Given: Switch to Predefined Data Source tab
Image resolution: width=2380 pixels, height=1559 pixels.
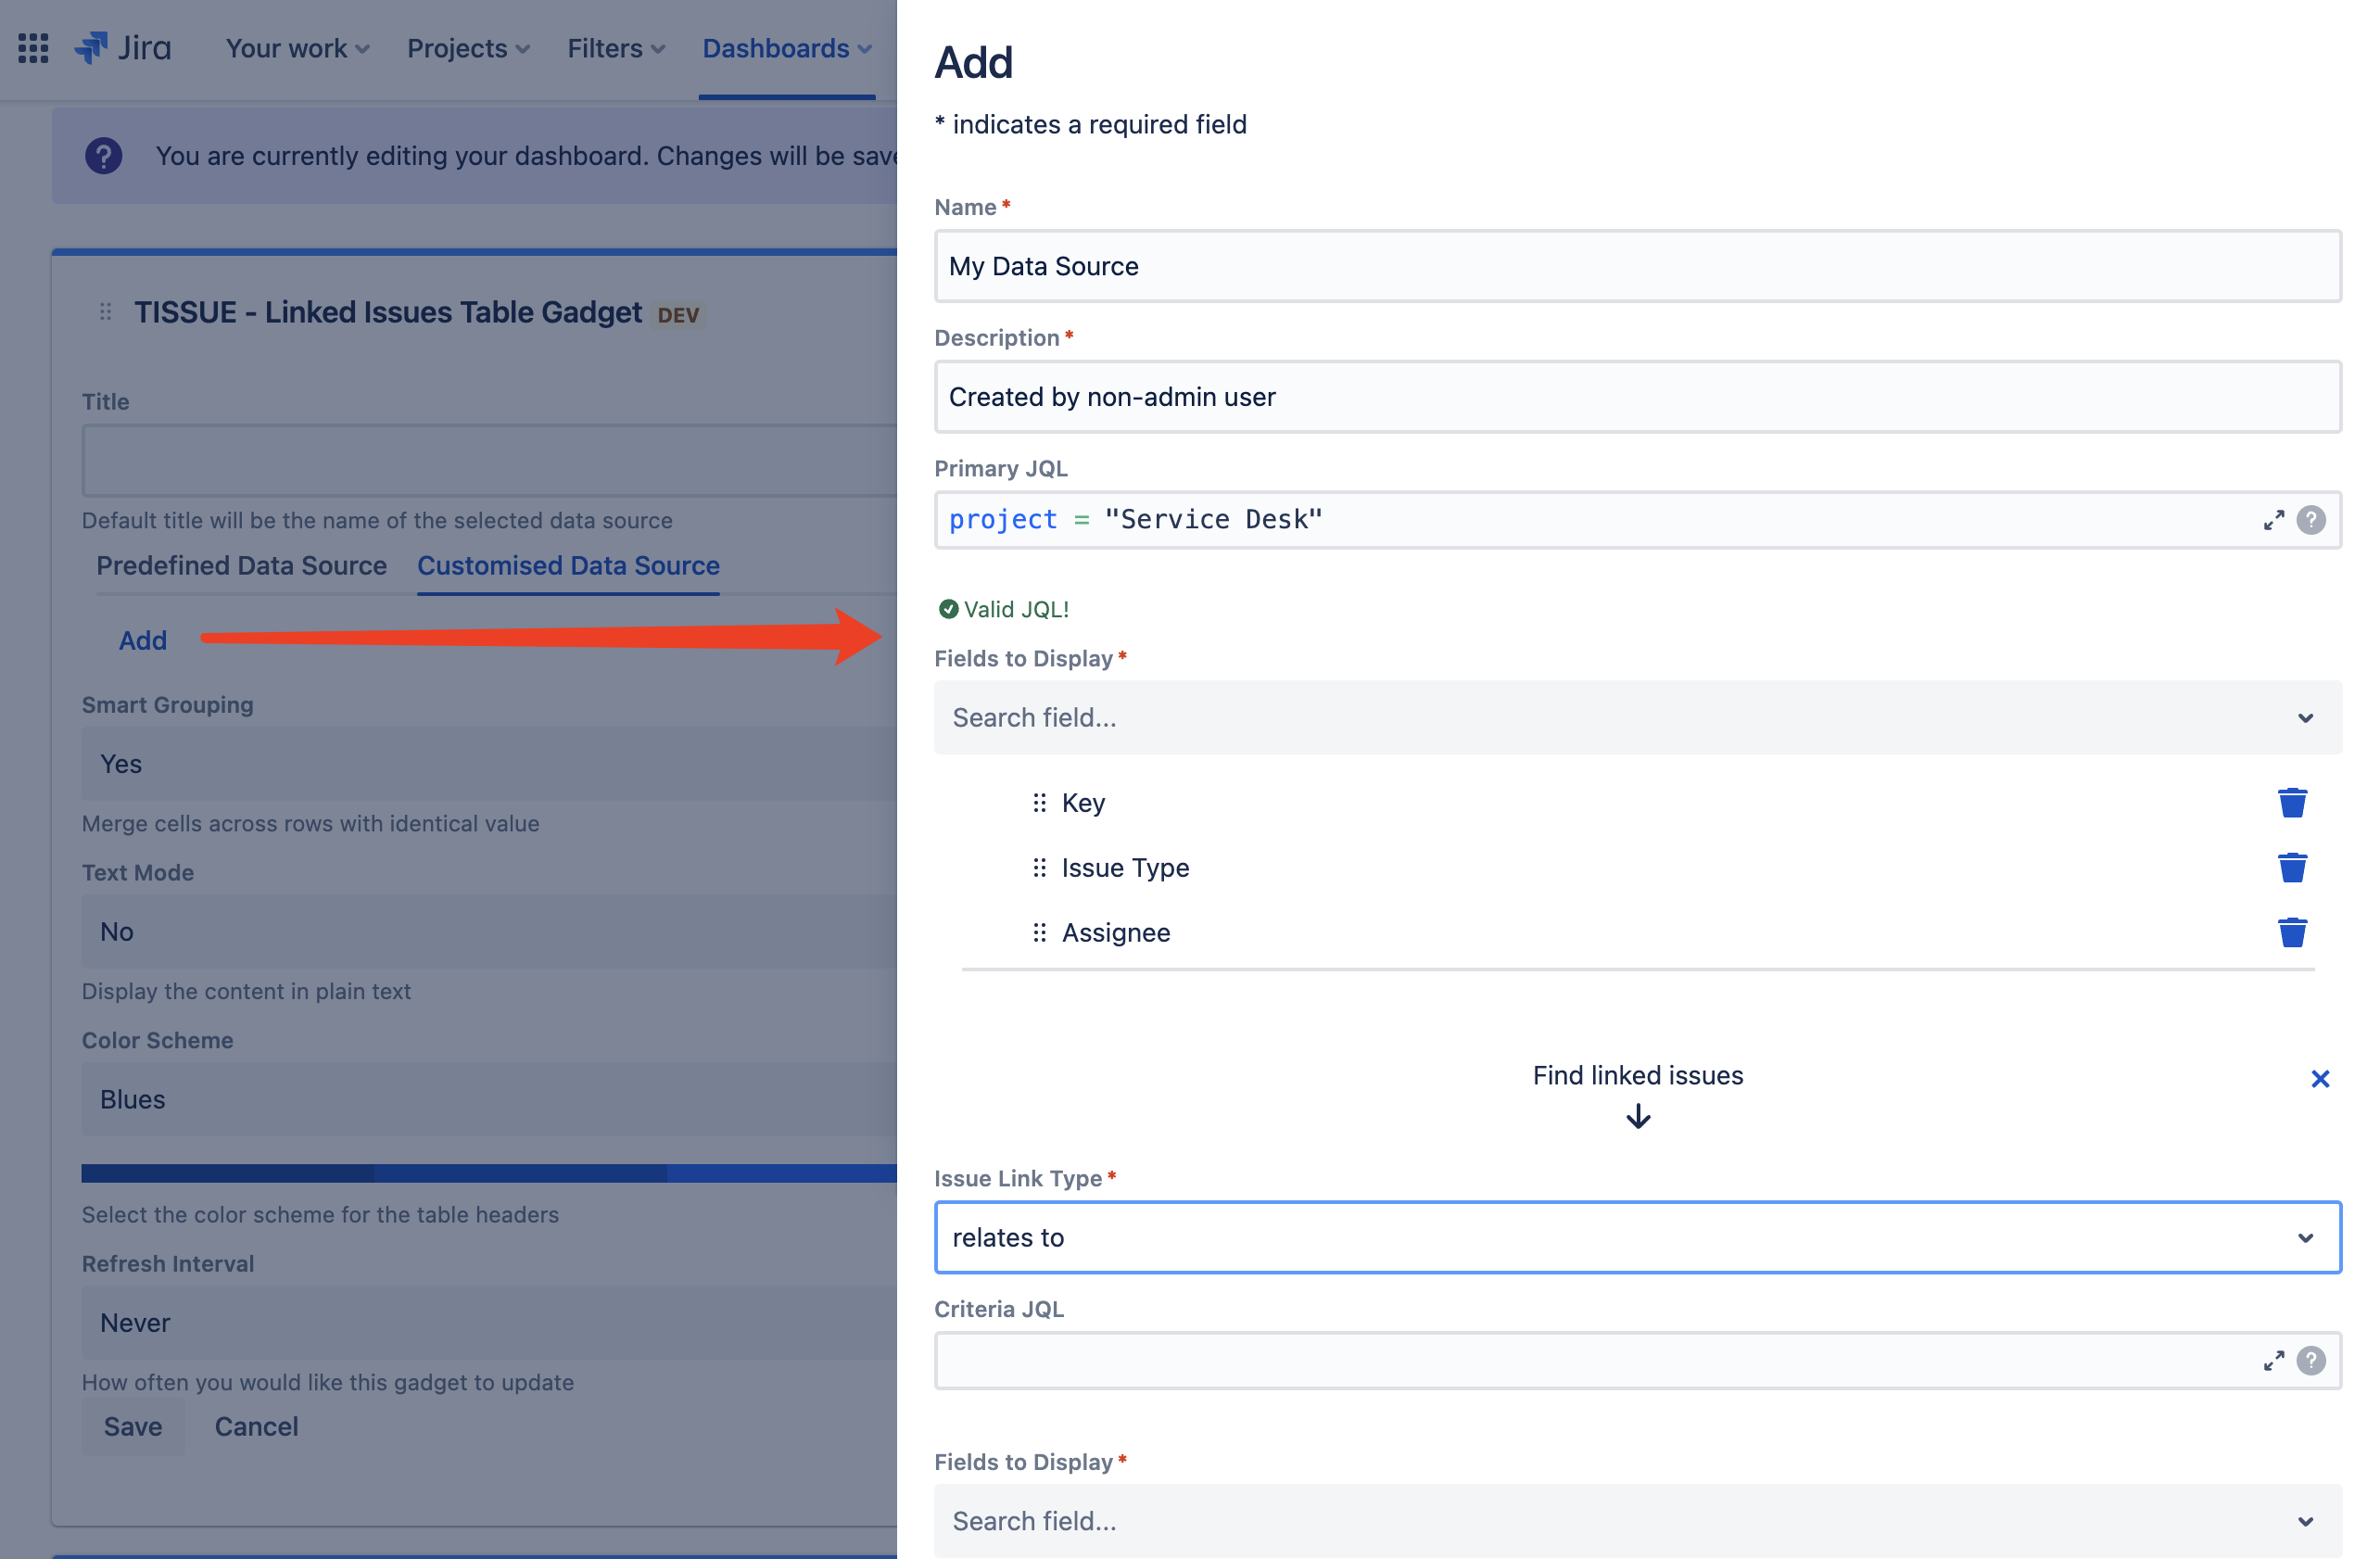Looking at the screenshot, I should [241, 566].
